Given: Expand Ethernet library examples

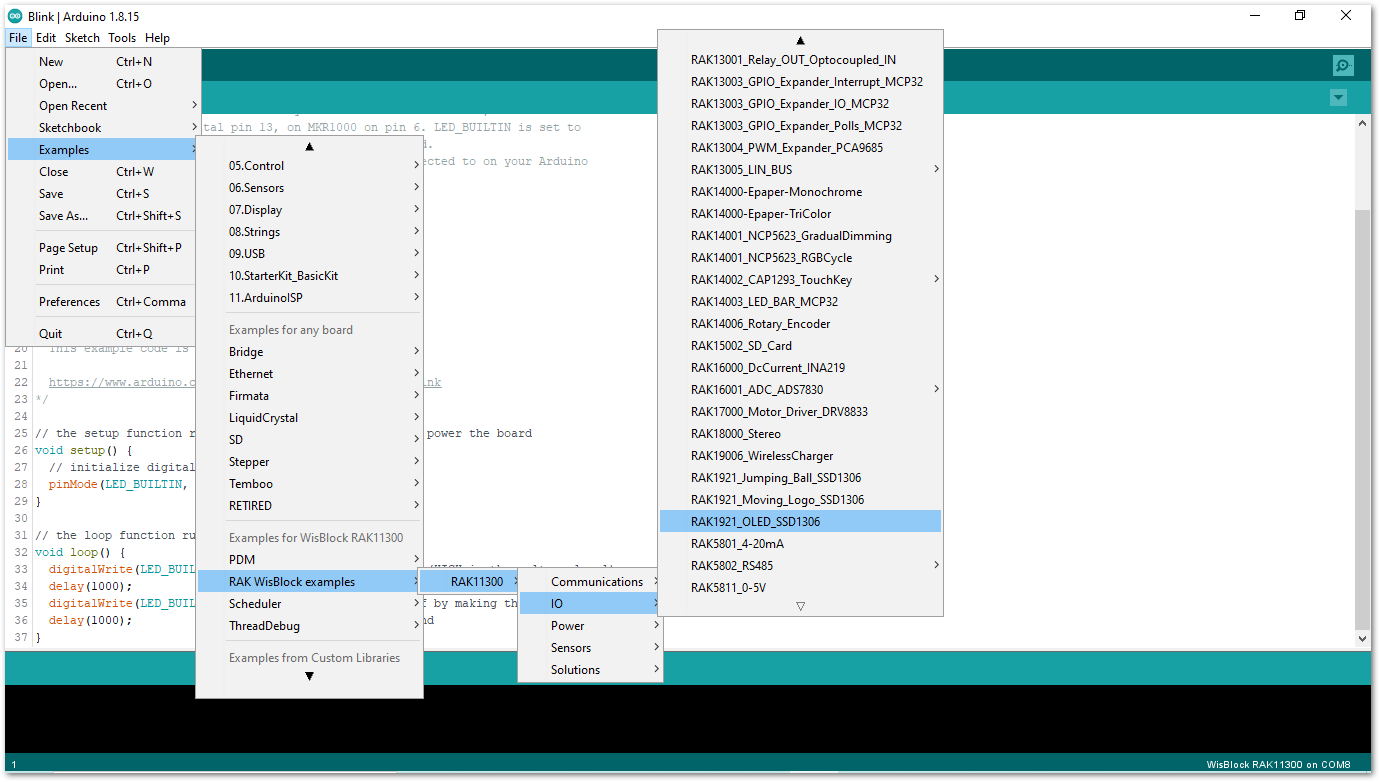Looking at the screenshot, I should pos(310,374).
